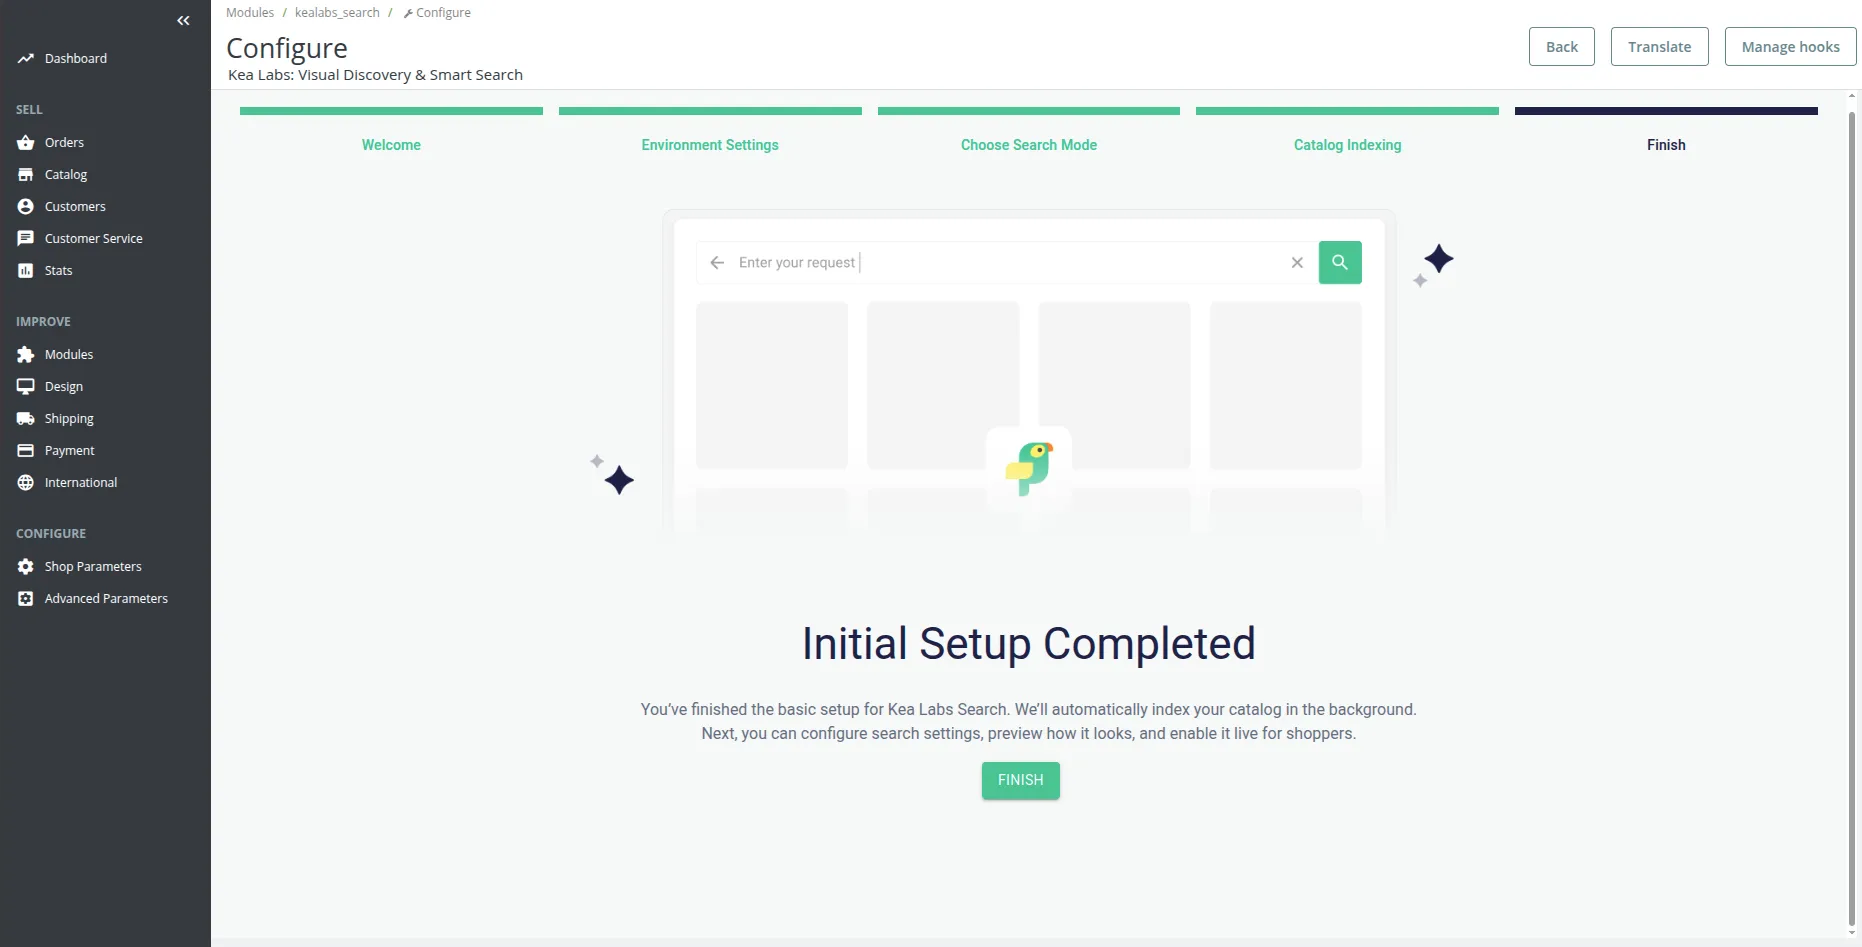Viewport: 1862px width, 947px height.
Task: Open the Modules puzzle piece icon
Action: pos(26,355)
